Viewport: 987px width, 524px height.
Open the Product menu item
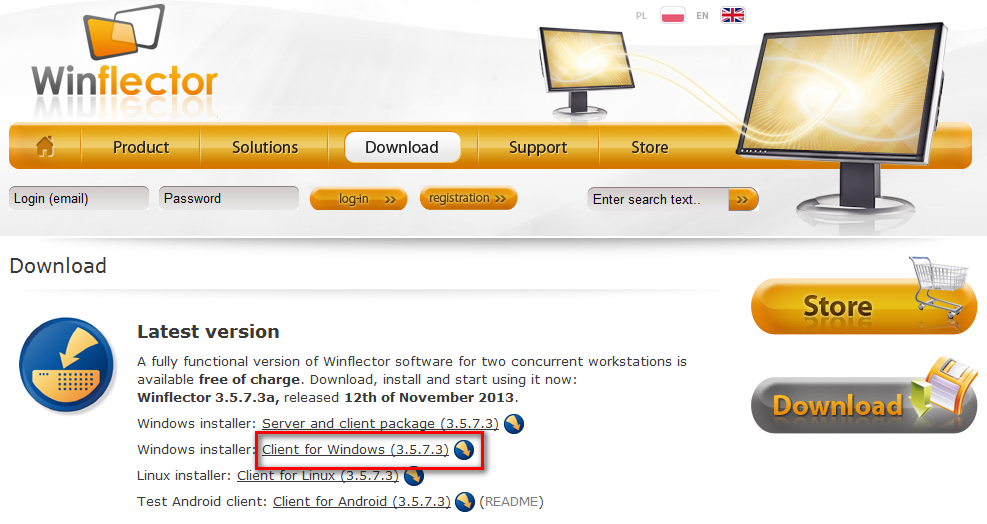pos(141,147)
